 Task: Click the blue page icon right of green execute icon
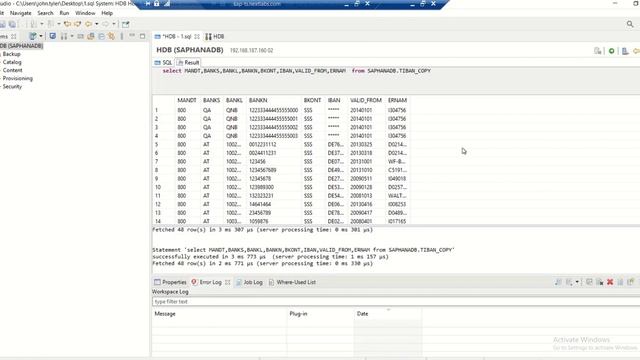pos(625,51)
